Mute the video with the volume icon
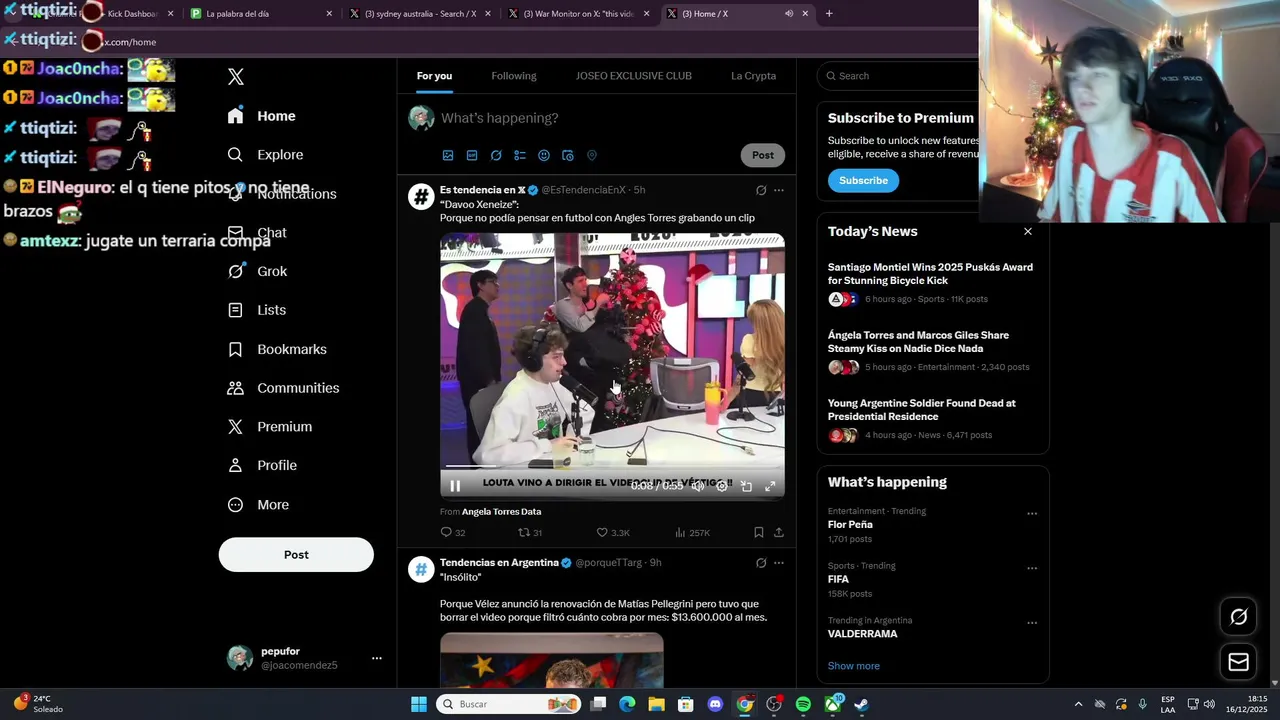 point(698,486)
